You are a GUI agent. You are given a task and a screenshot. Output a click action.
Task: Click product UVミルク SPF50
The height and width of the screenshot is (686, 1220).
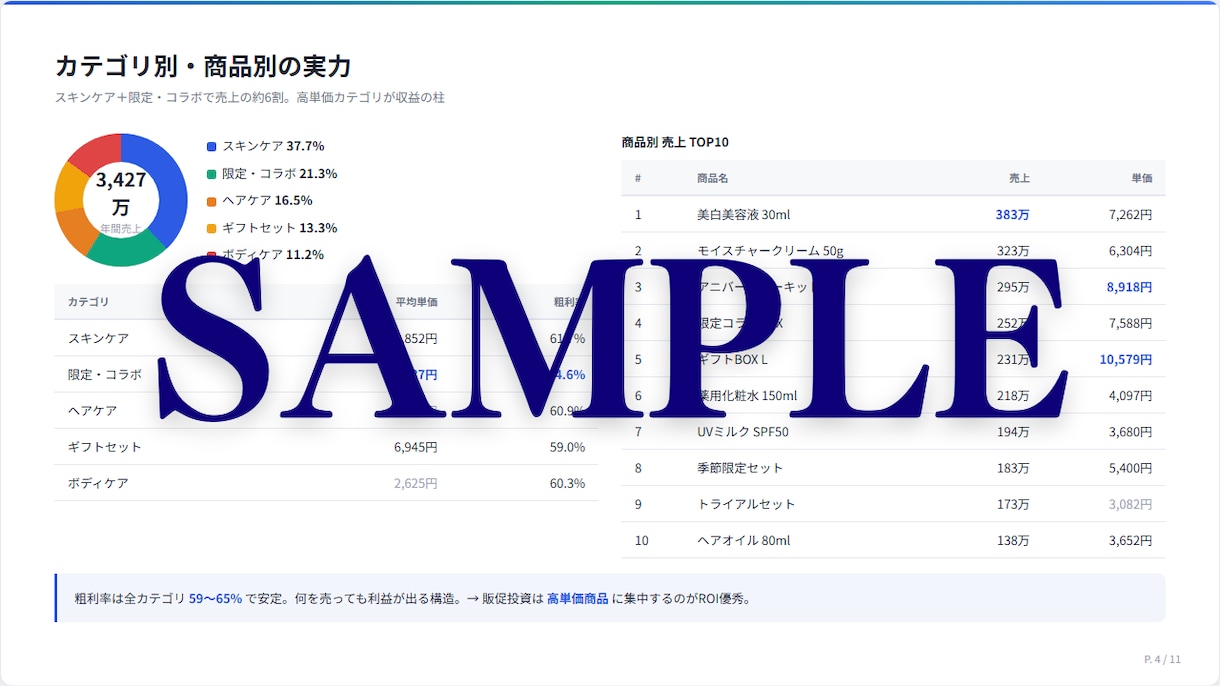click(x=743, y=432)
